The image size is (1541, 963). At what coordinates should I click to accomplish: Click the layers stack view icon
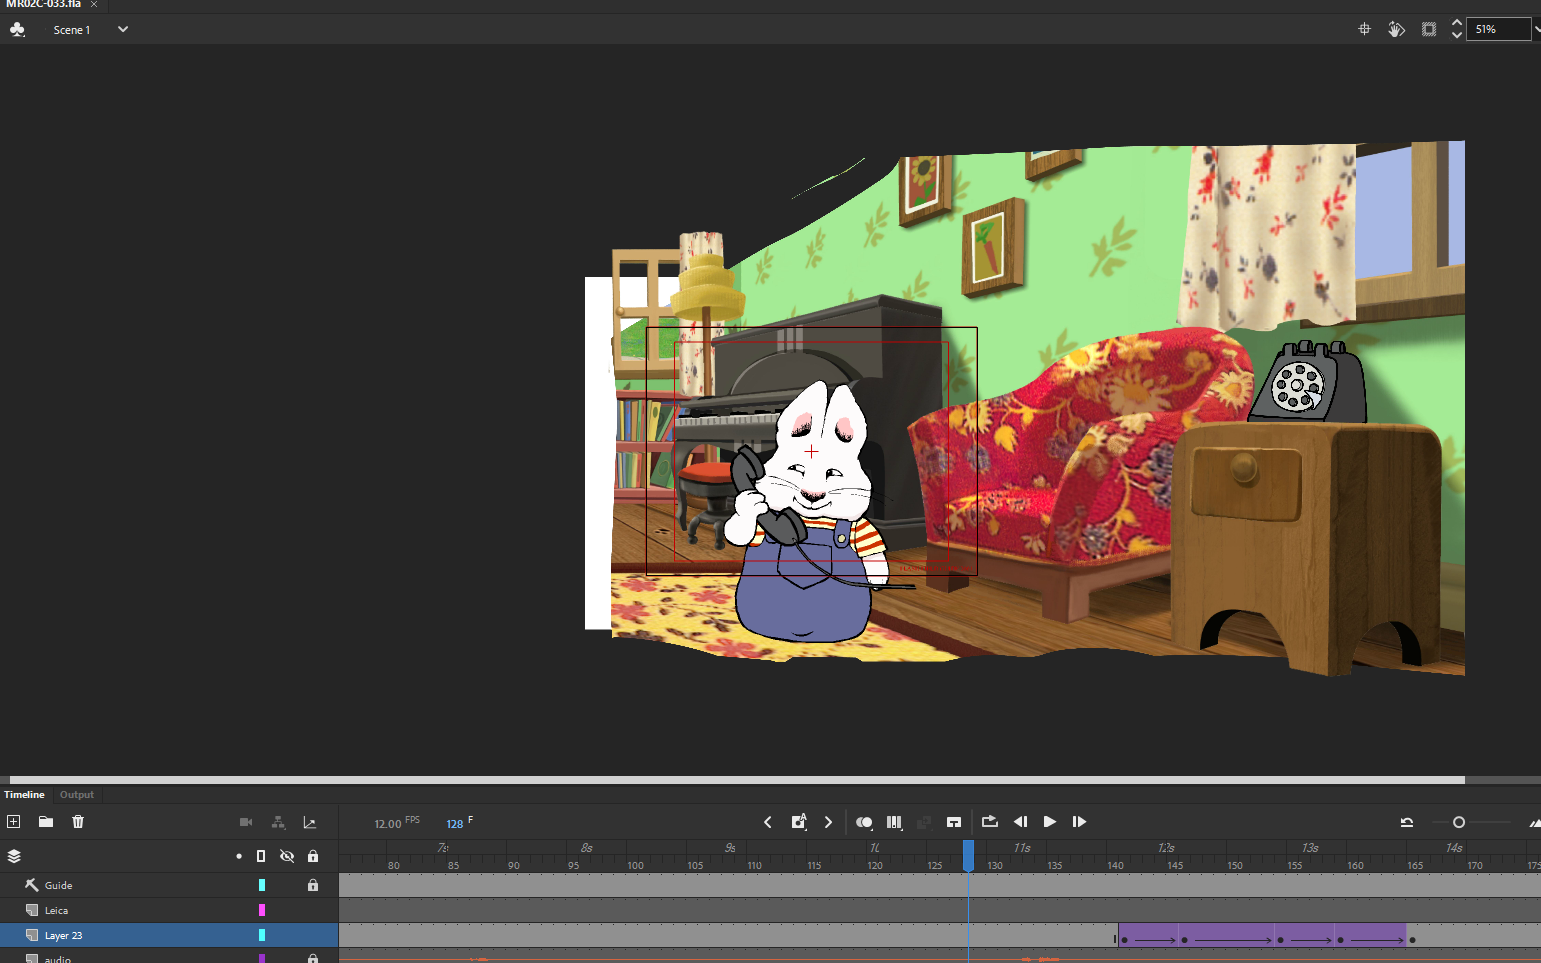14,856
